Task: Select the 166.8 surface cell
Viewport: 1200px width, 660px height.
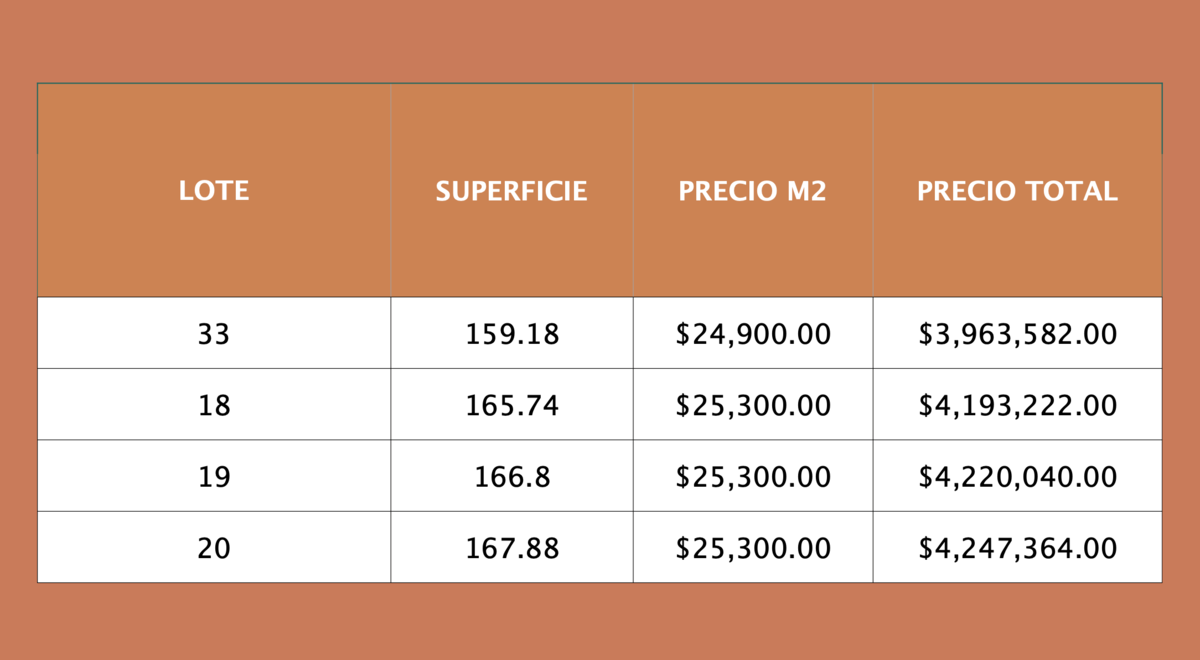Action: (512, 477)
